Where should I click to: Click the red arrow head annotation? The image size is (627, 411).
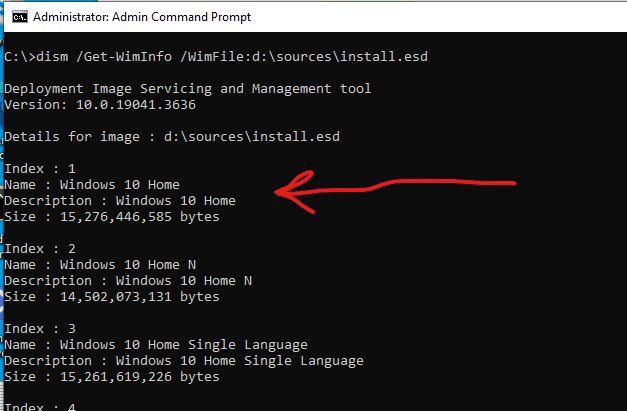pyautogui.click(x=294, y=192)
